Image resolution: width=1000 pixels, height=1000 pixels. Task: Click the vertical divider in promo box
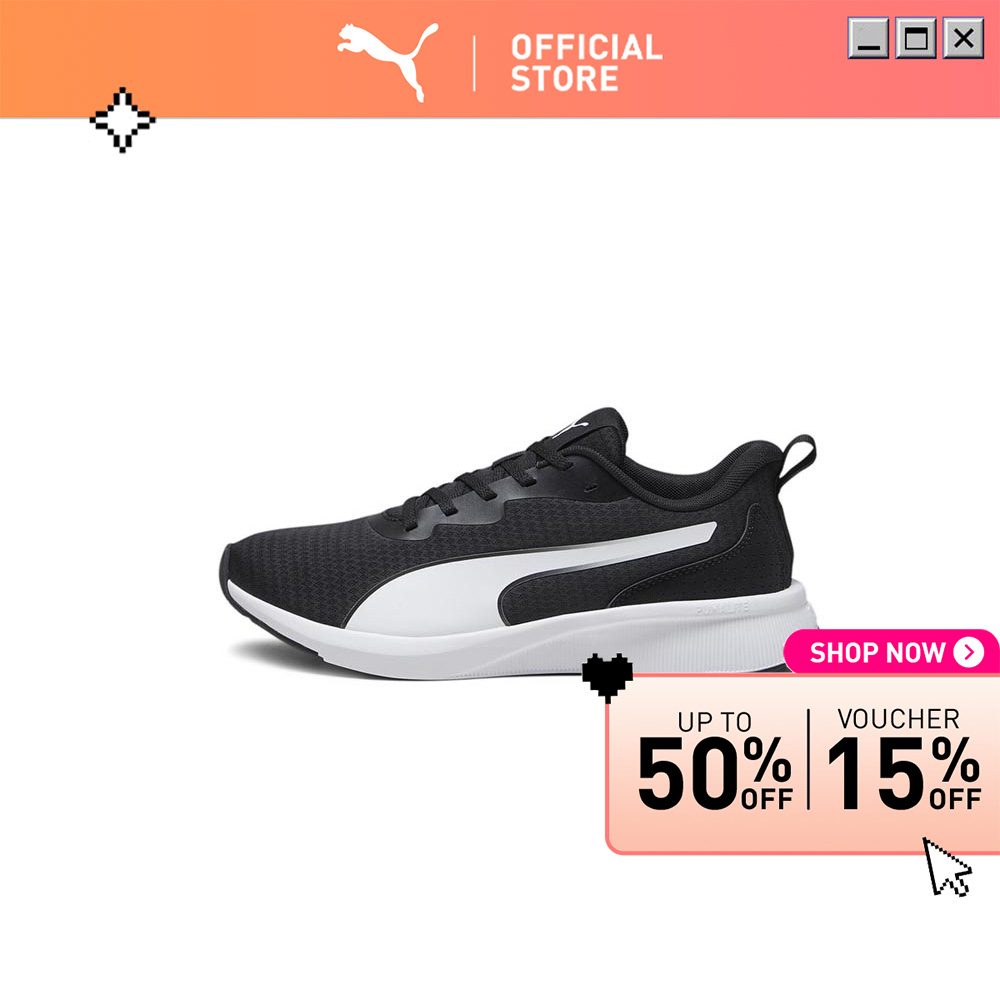(809, 759)
